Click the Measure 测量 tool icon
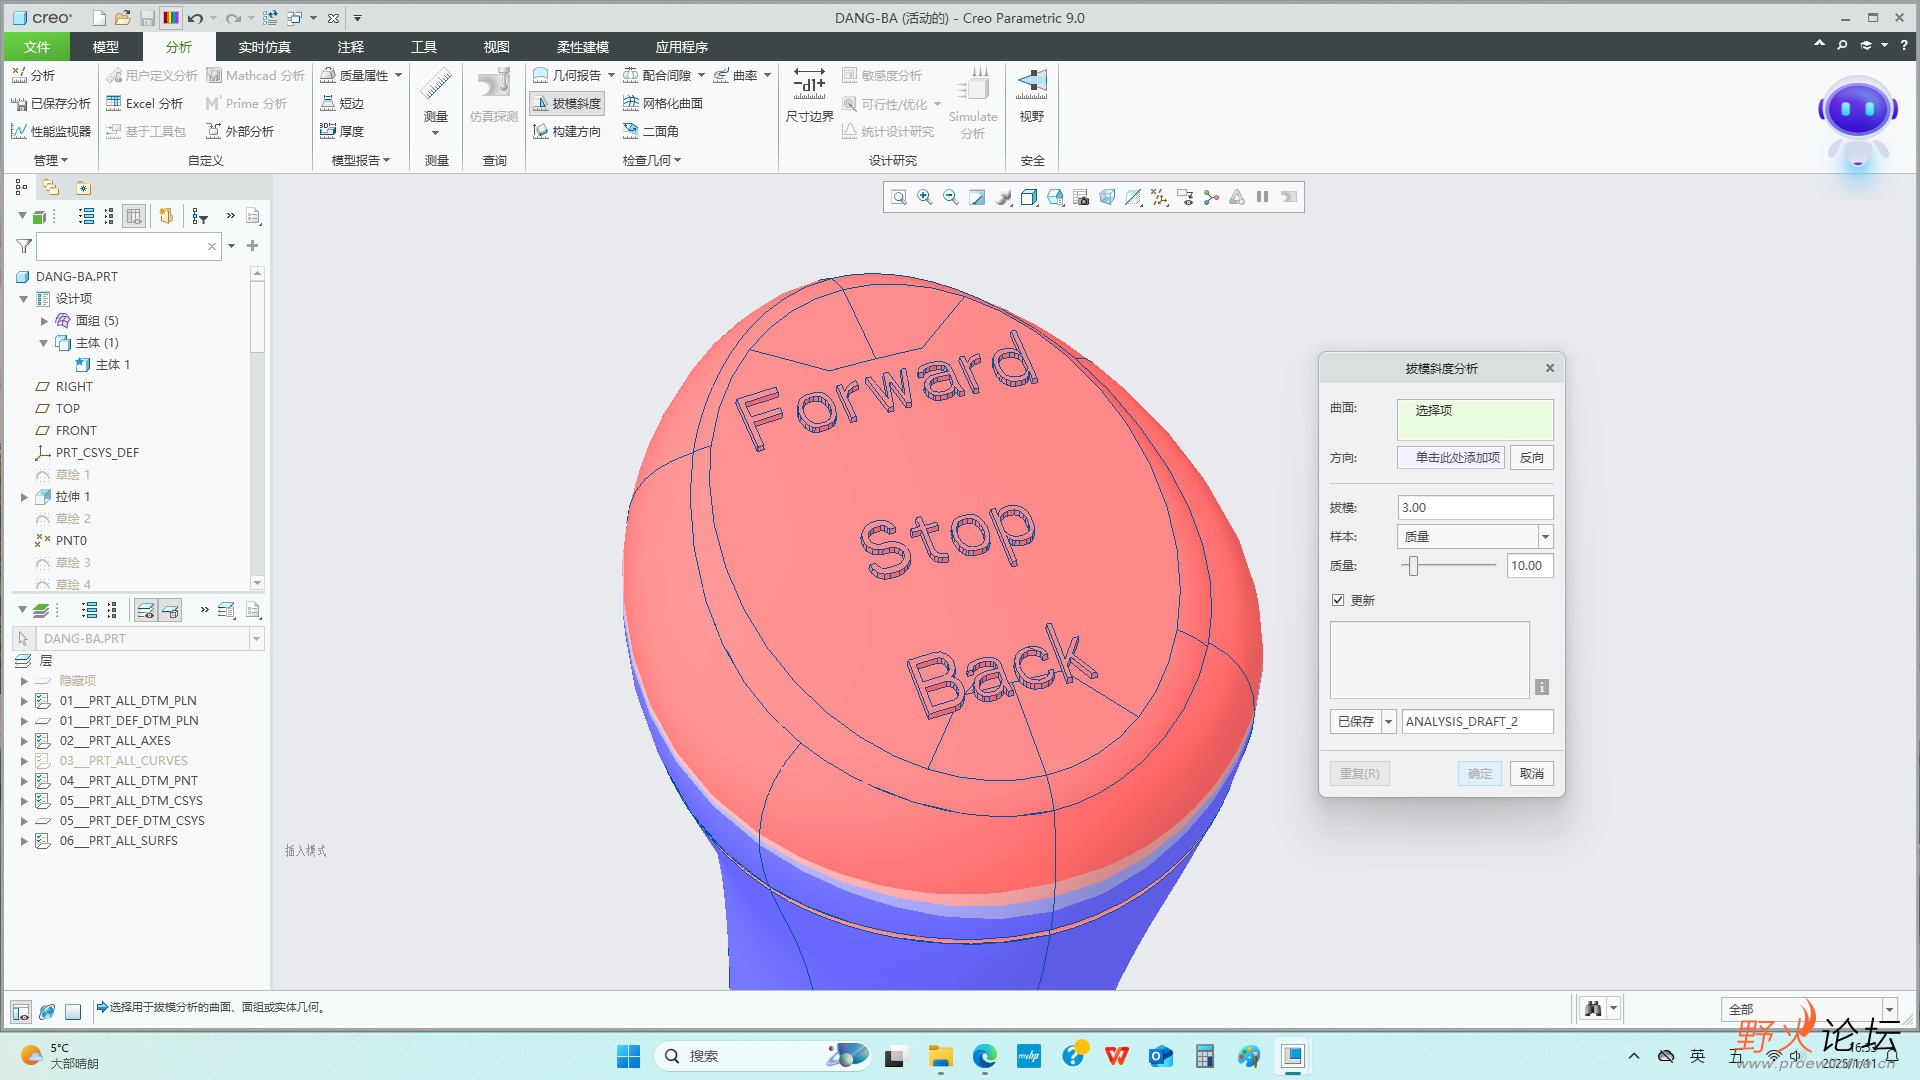 (436, 86)
